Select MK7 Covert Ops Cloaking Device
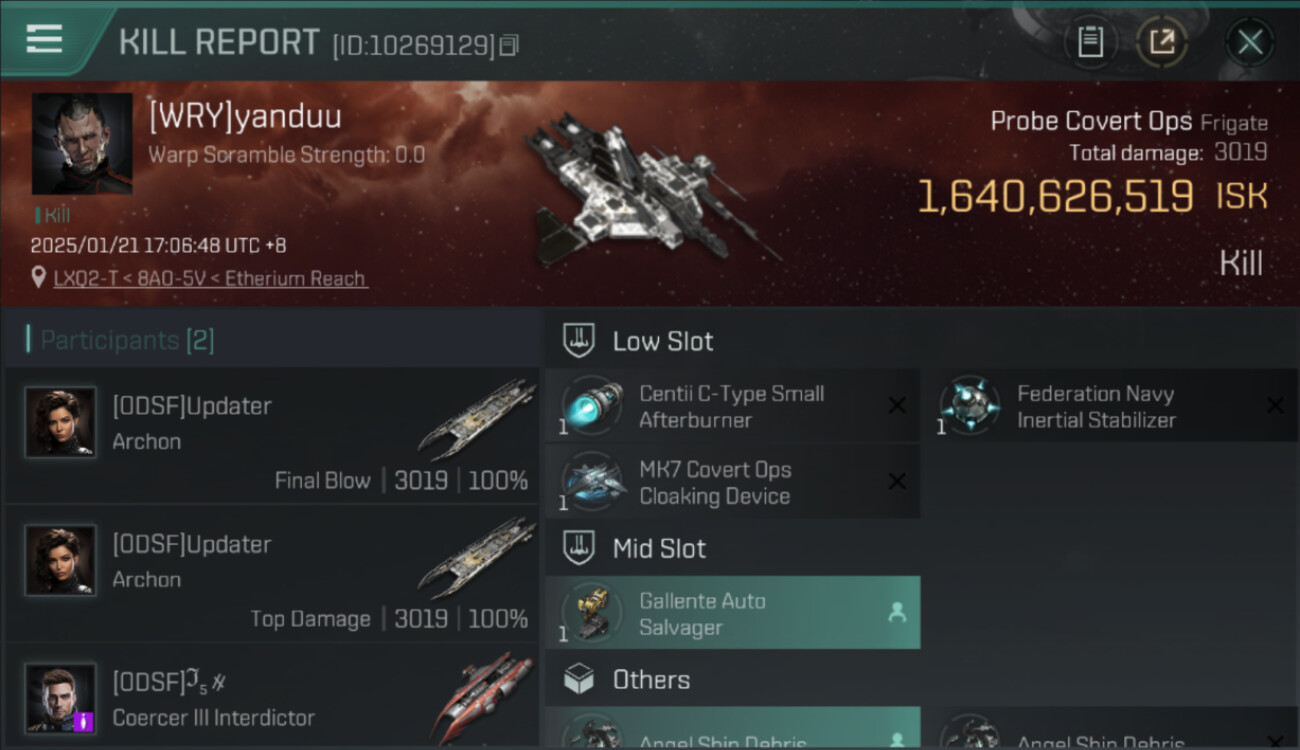 732,482
